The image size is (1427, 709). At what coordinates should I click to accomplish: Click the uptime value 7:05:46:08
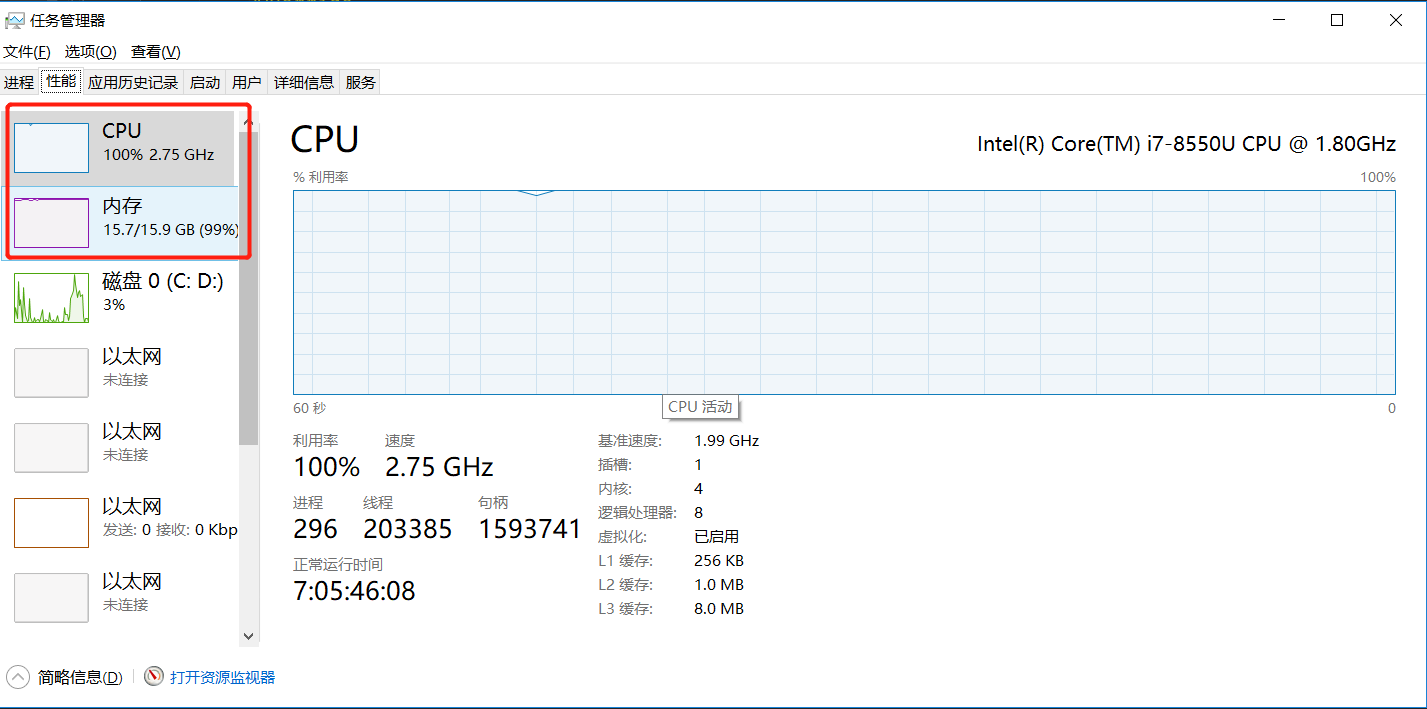[354, 591]
